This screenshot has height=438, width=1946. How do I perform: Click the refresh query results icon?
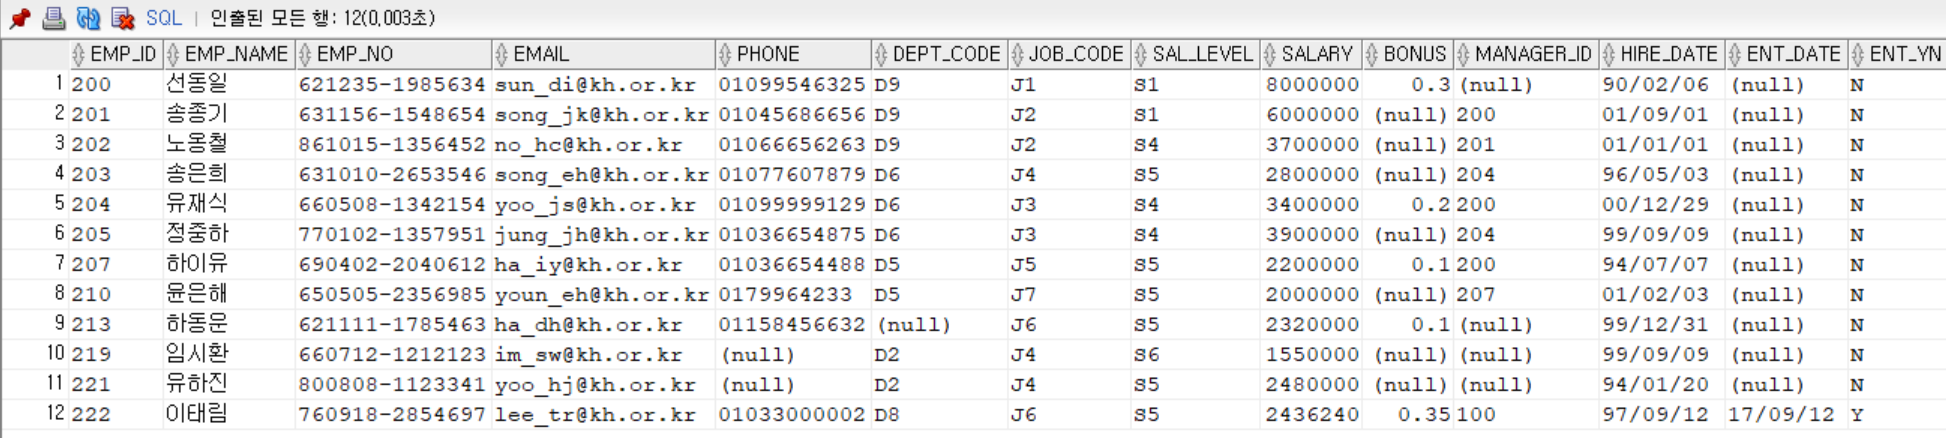[88, 18]
